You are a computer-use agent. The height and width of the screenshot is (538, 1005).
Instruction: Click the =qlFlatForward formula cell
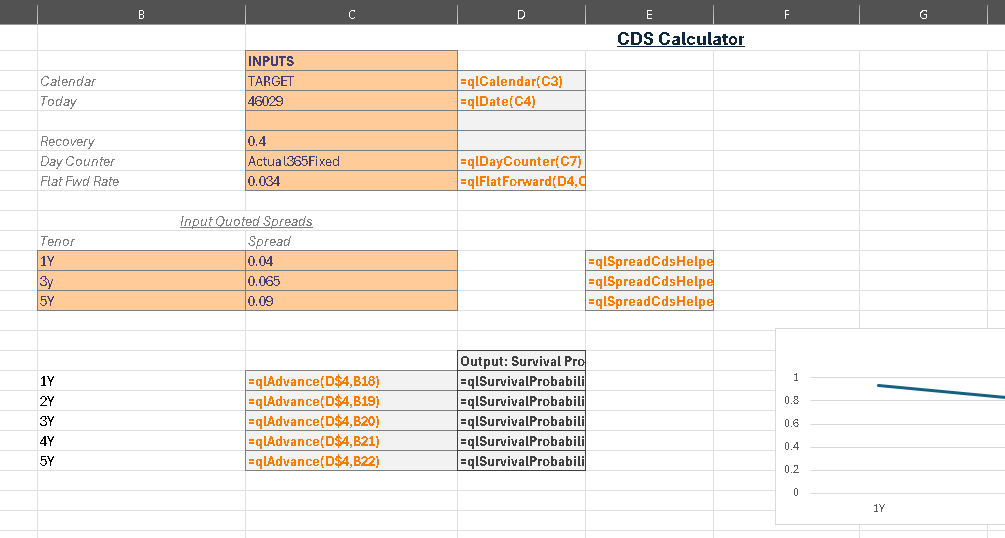tap(521, 181)
